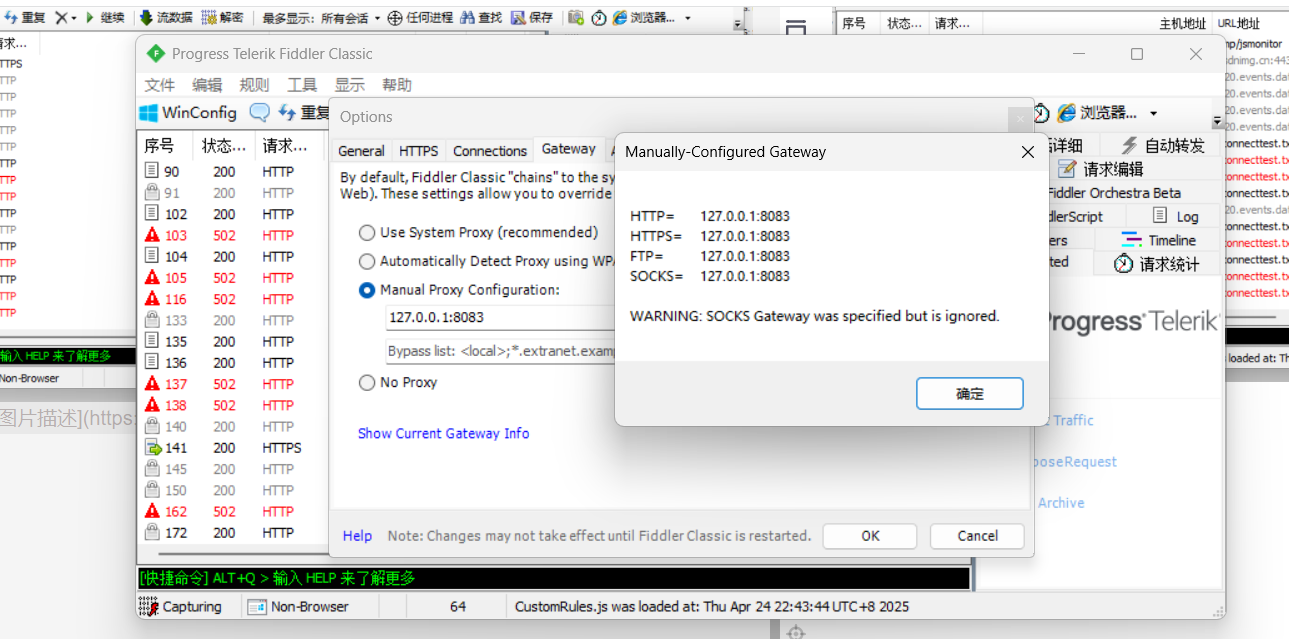Select session 103 with warning icon
The image size is (1289, 639).
coord(152,235)
